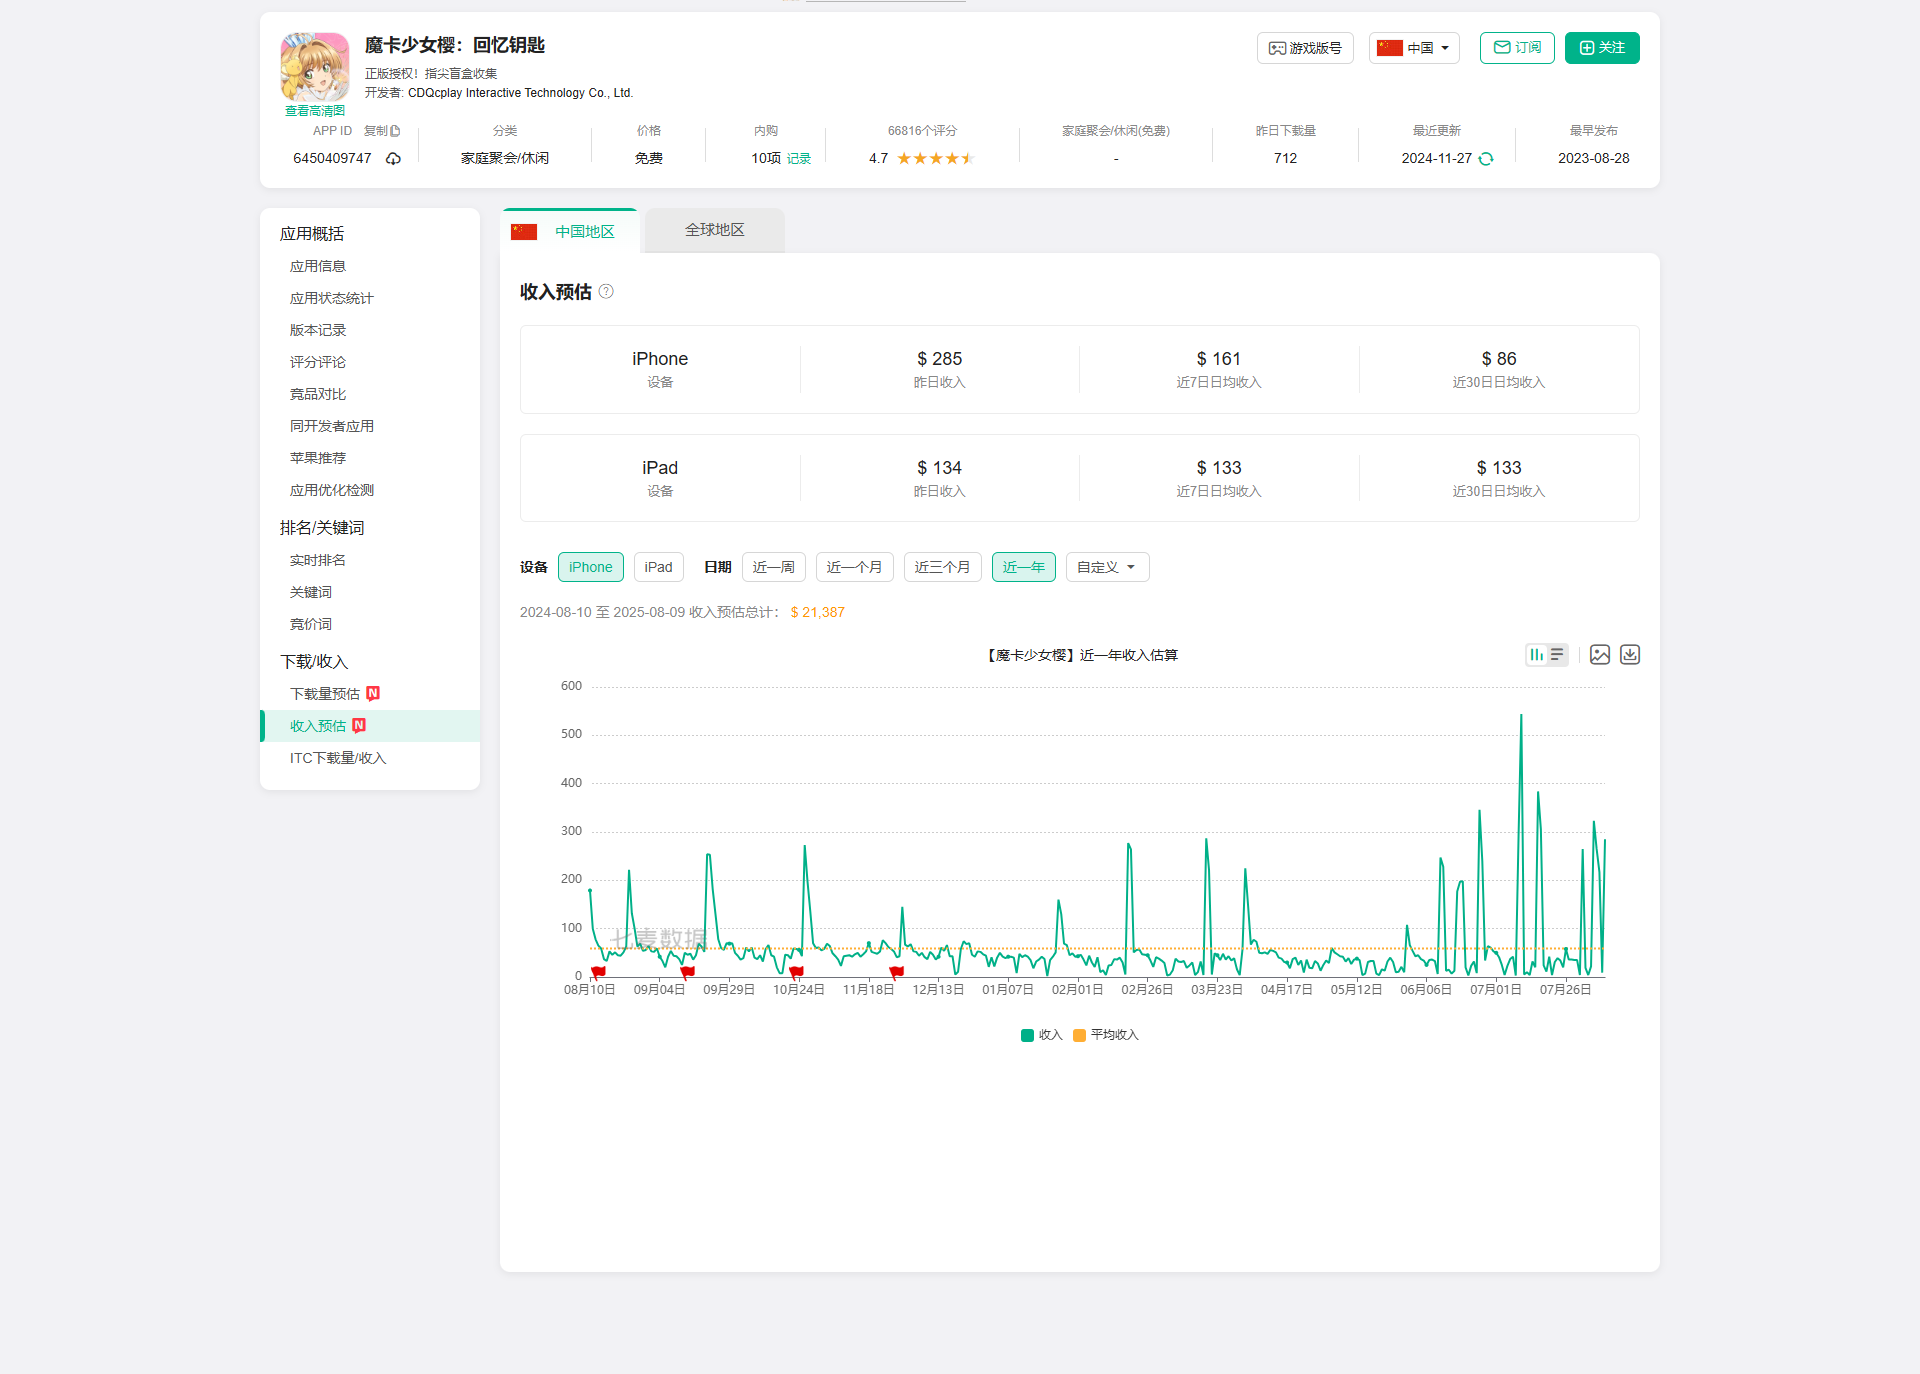Click red flag marker near 11月18日
This screenshot has height=1374, width=1920.
[x=896, y=972]
